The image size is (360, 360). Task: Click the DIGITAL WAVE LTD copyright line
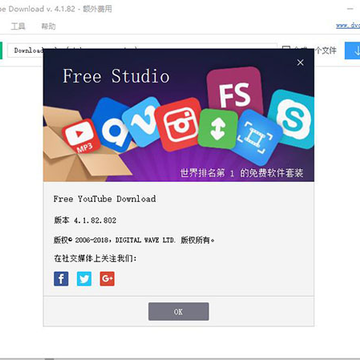click(134, 240)
